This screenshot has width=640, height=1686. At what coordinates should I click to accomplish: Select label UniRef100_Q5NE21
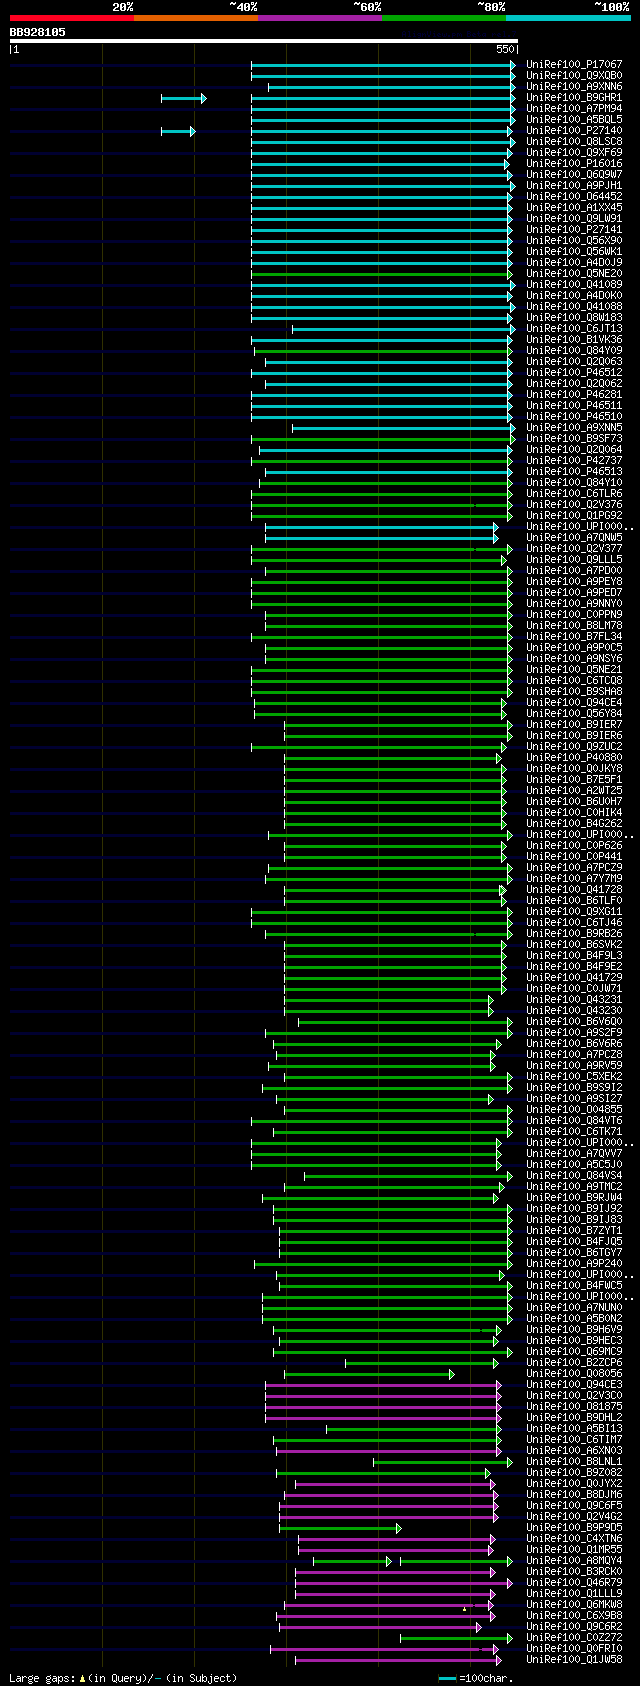[x=574, y=670]
